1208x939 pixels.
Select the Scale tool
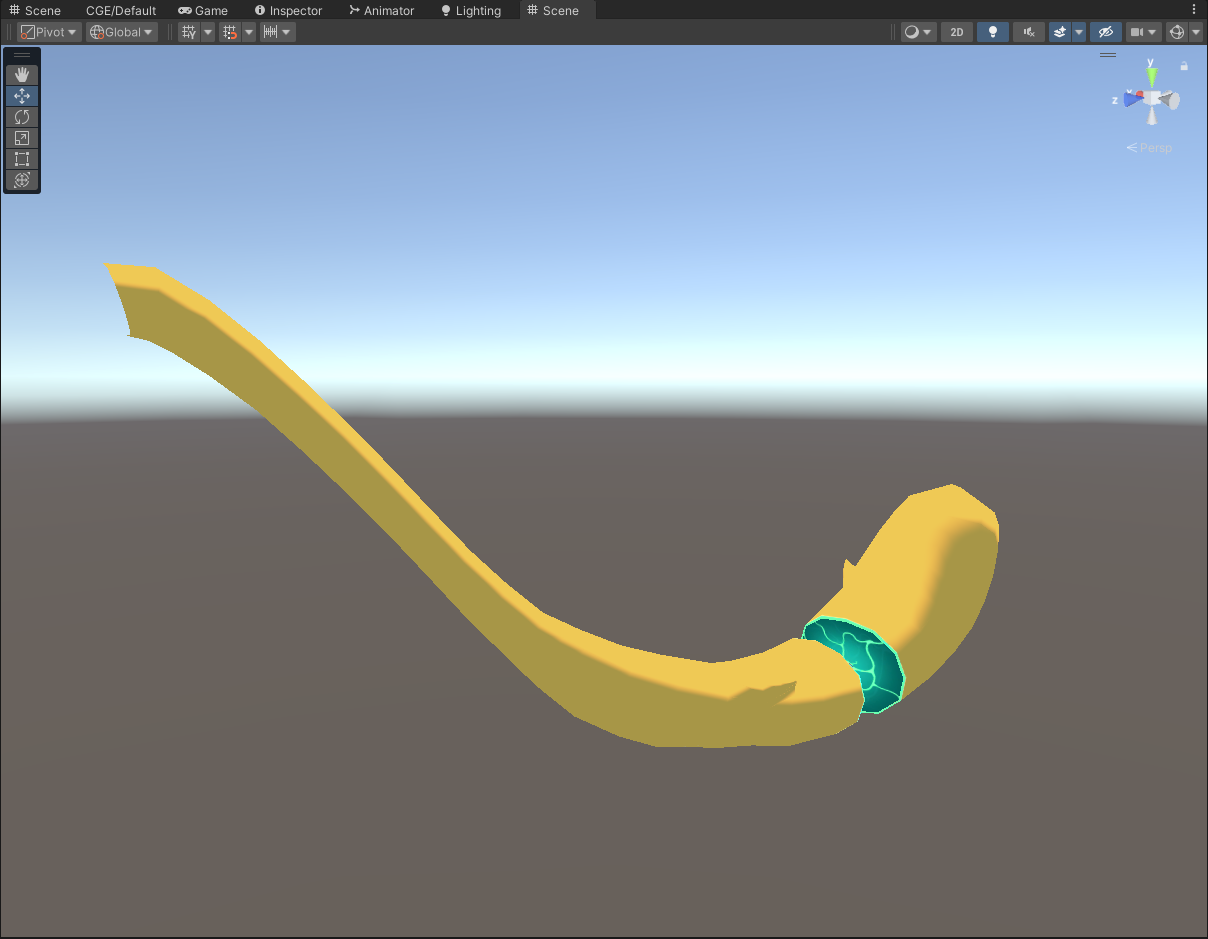pyautogui.click(x=22, y=138)
